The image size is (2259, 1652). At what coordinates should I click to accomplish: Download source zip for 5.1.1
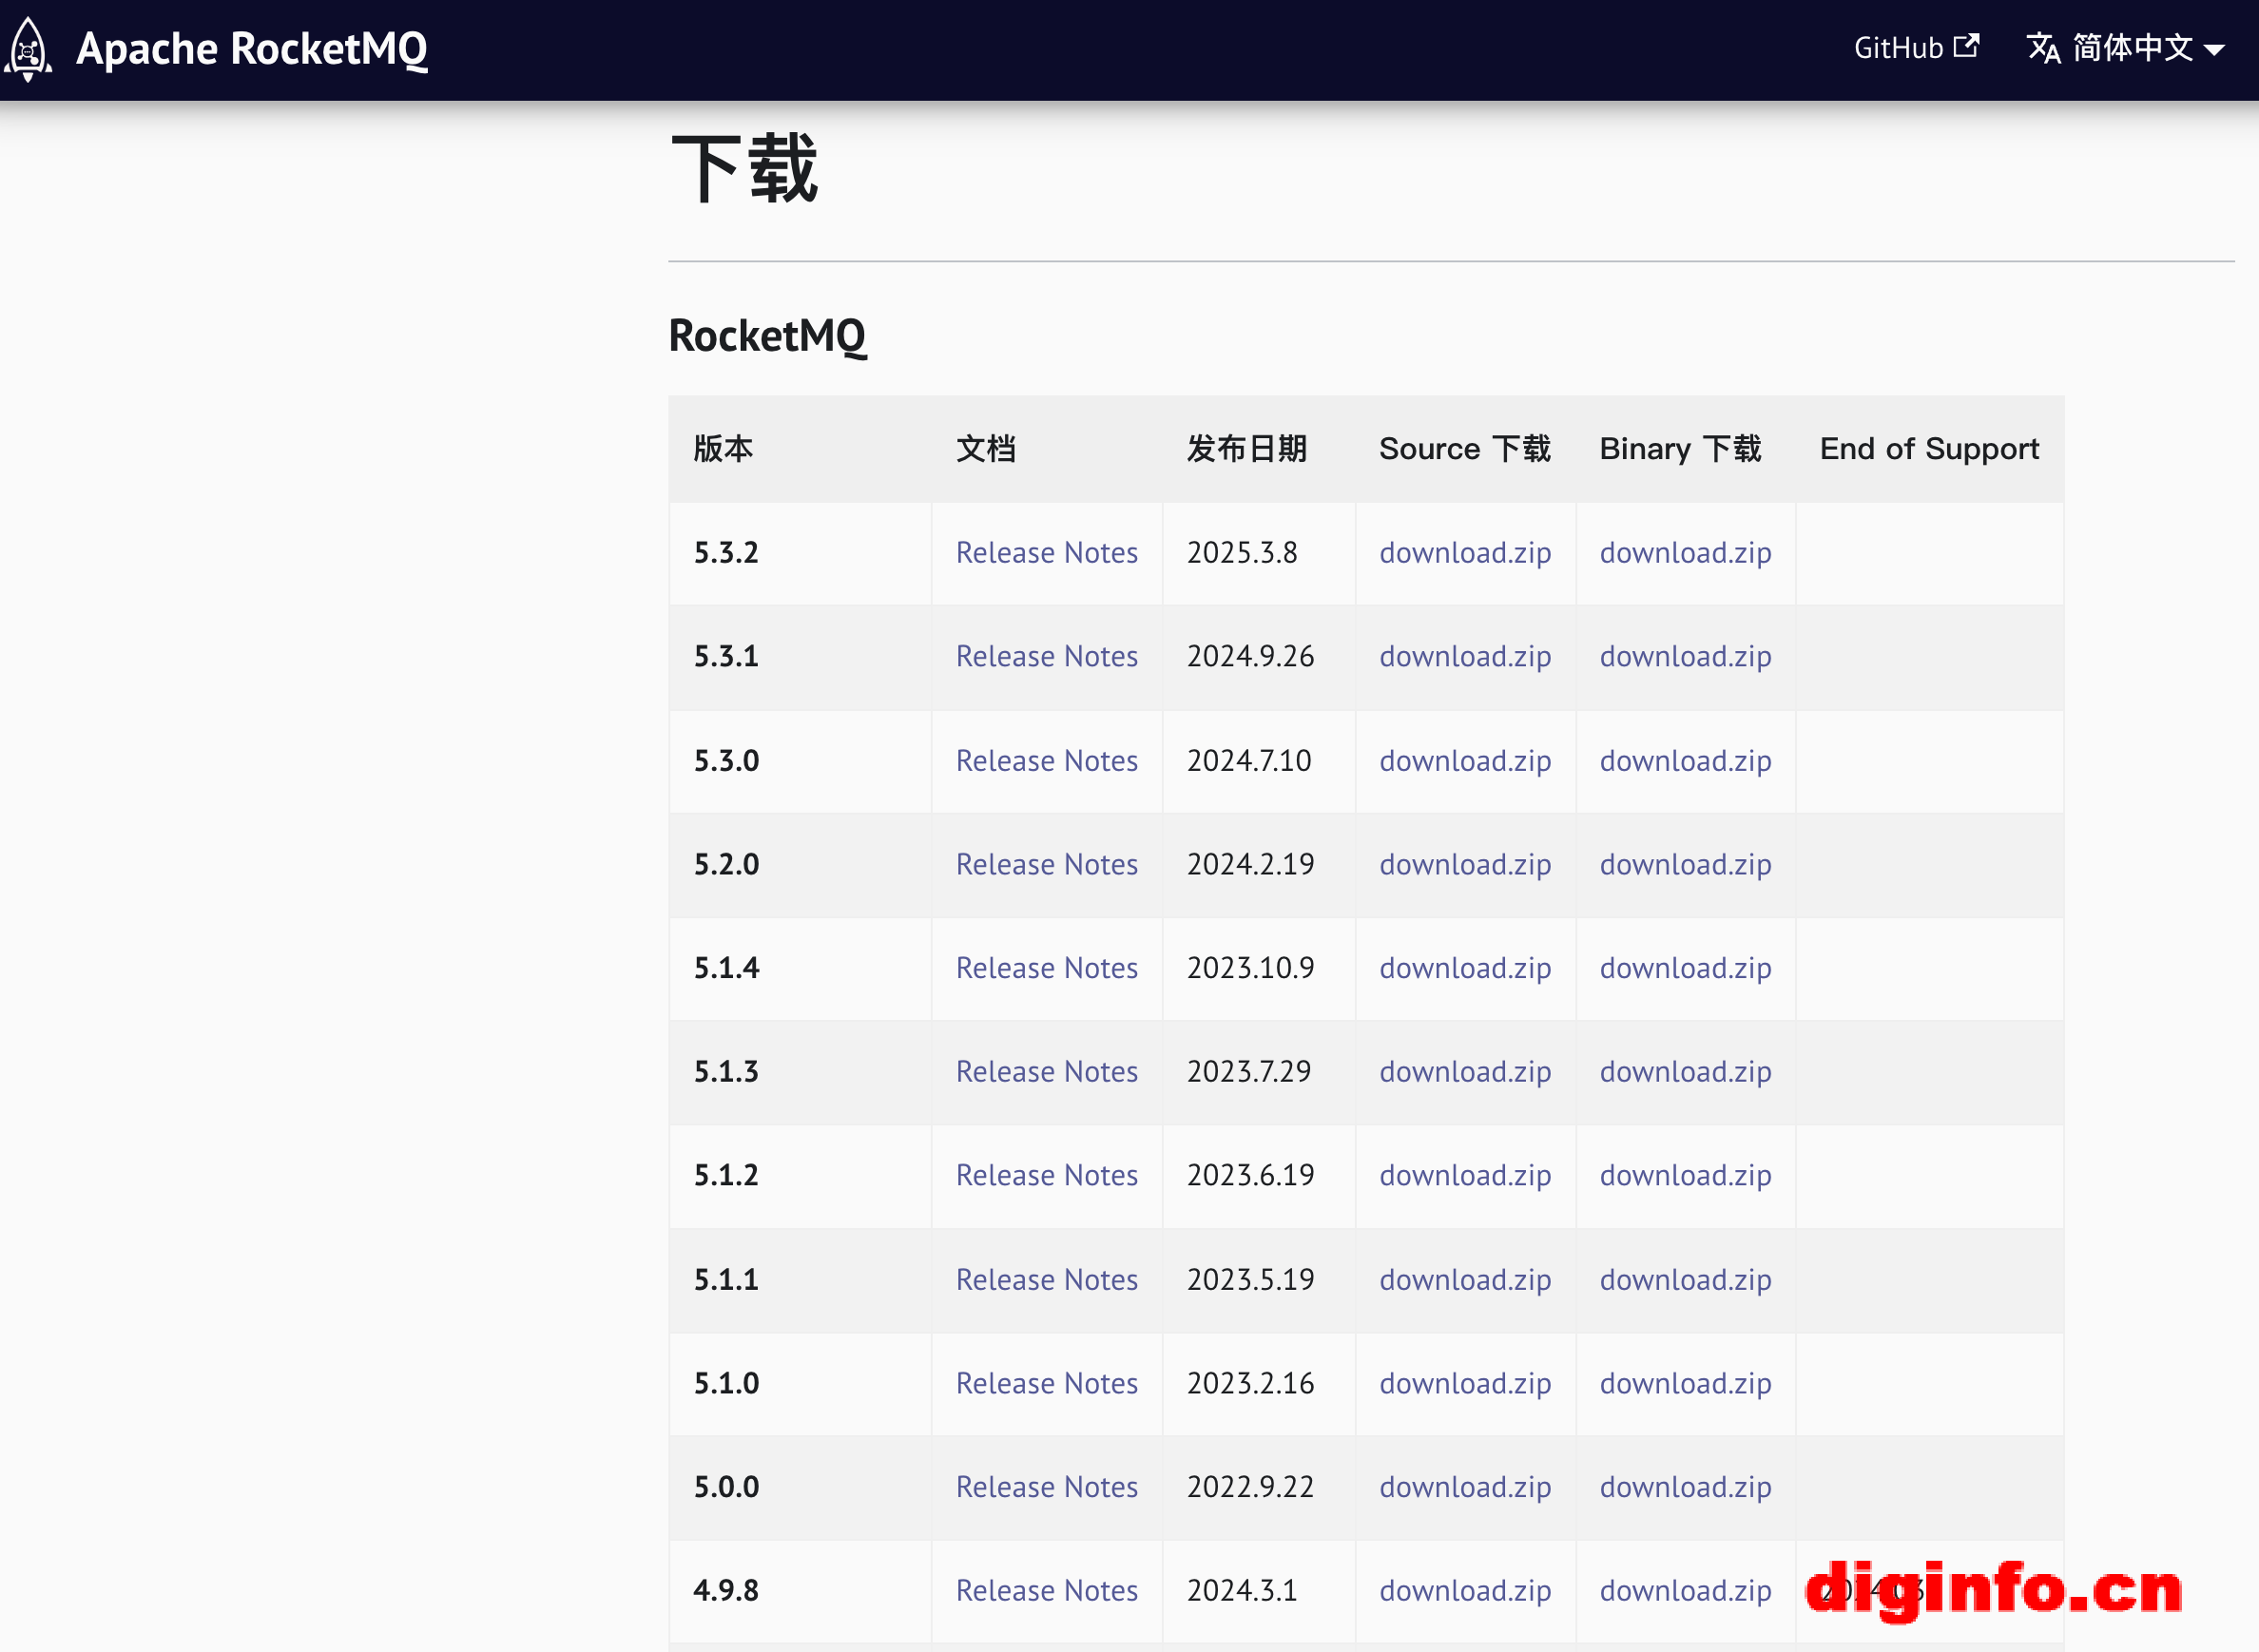tap(1465, 1280)
